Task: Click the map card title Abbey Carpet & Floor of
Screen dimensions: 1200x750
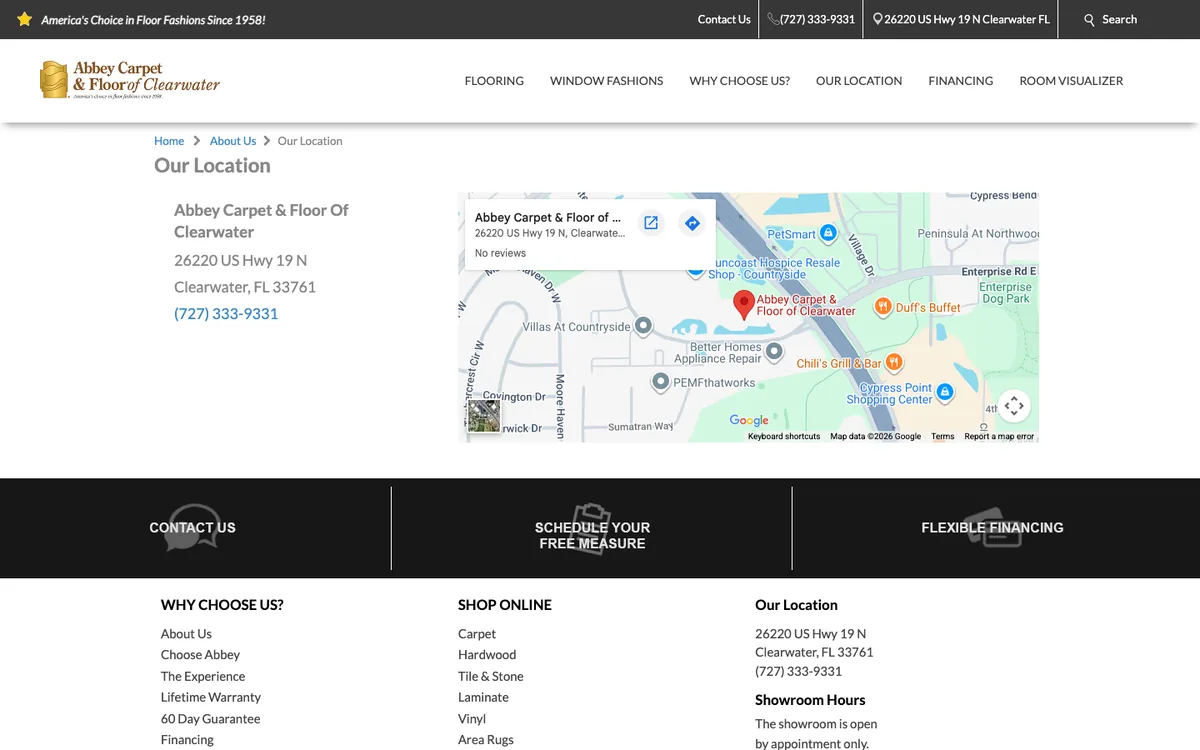Action: click(x=548, y=217)
